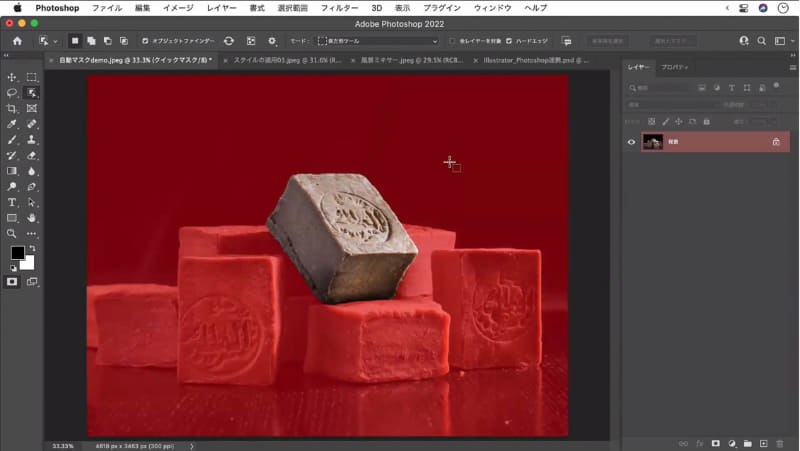Select the Rectangular Marquee tool
Image resolution: width=800 pixels, height=451 pixels.
pos(32,77)
